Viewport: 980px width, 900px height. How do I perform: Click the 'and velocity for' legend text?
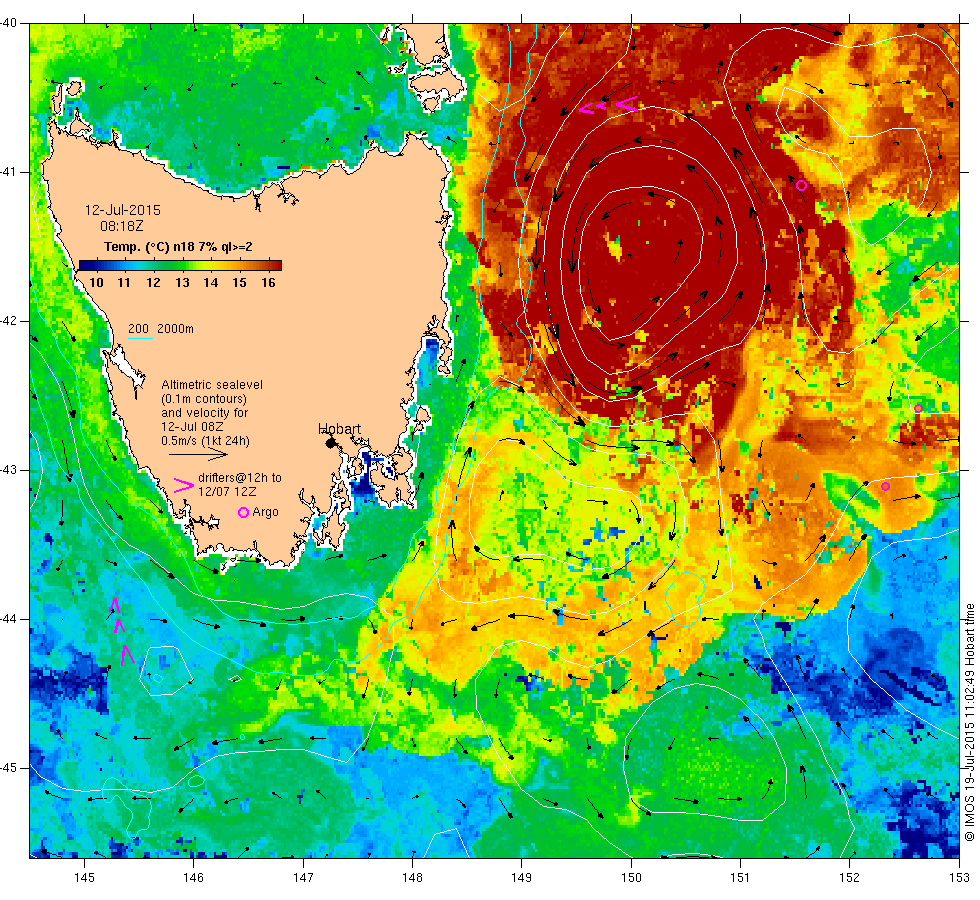pyautogui.click(x=204, y=412)
